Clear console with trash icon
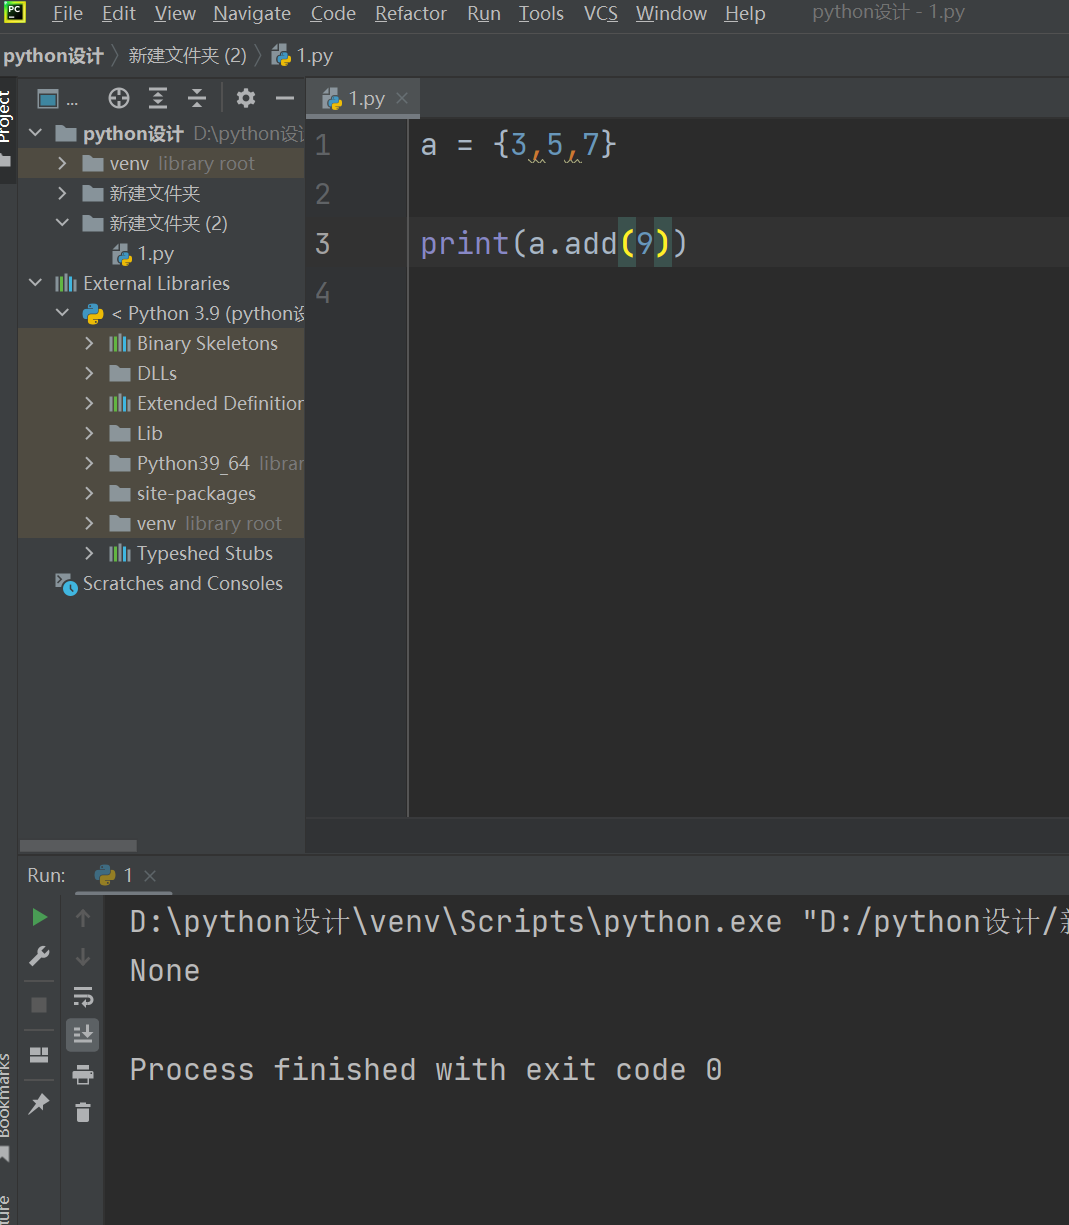 tap(83, 1112)
